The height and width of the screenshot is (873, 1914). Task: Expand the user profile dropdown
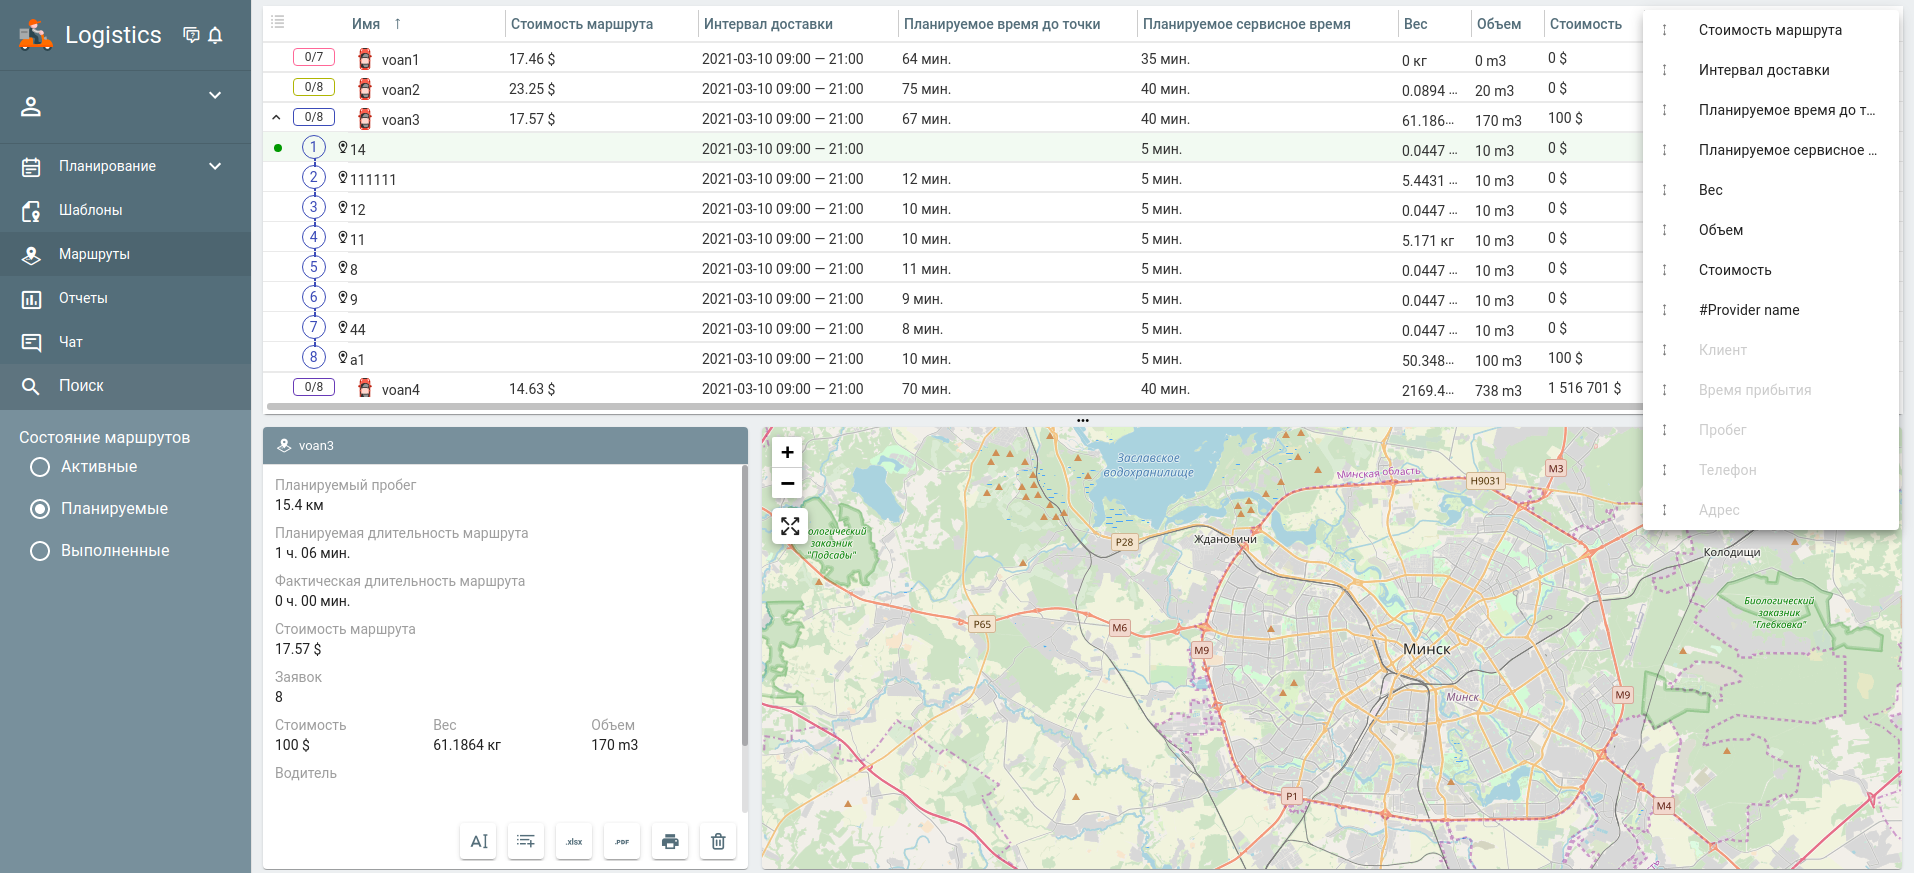pyautogui.click(x=215, y=96)
